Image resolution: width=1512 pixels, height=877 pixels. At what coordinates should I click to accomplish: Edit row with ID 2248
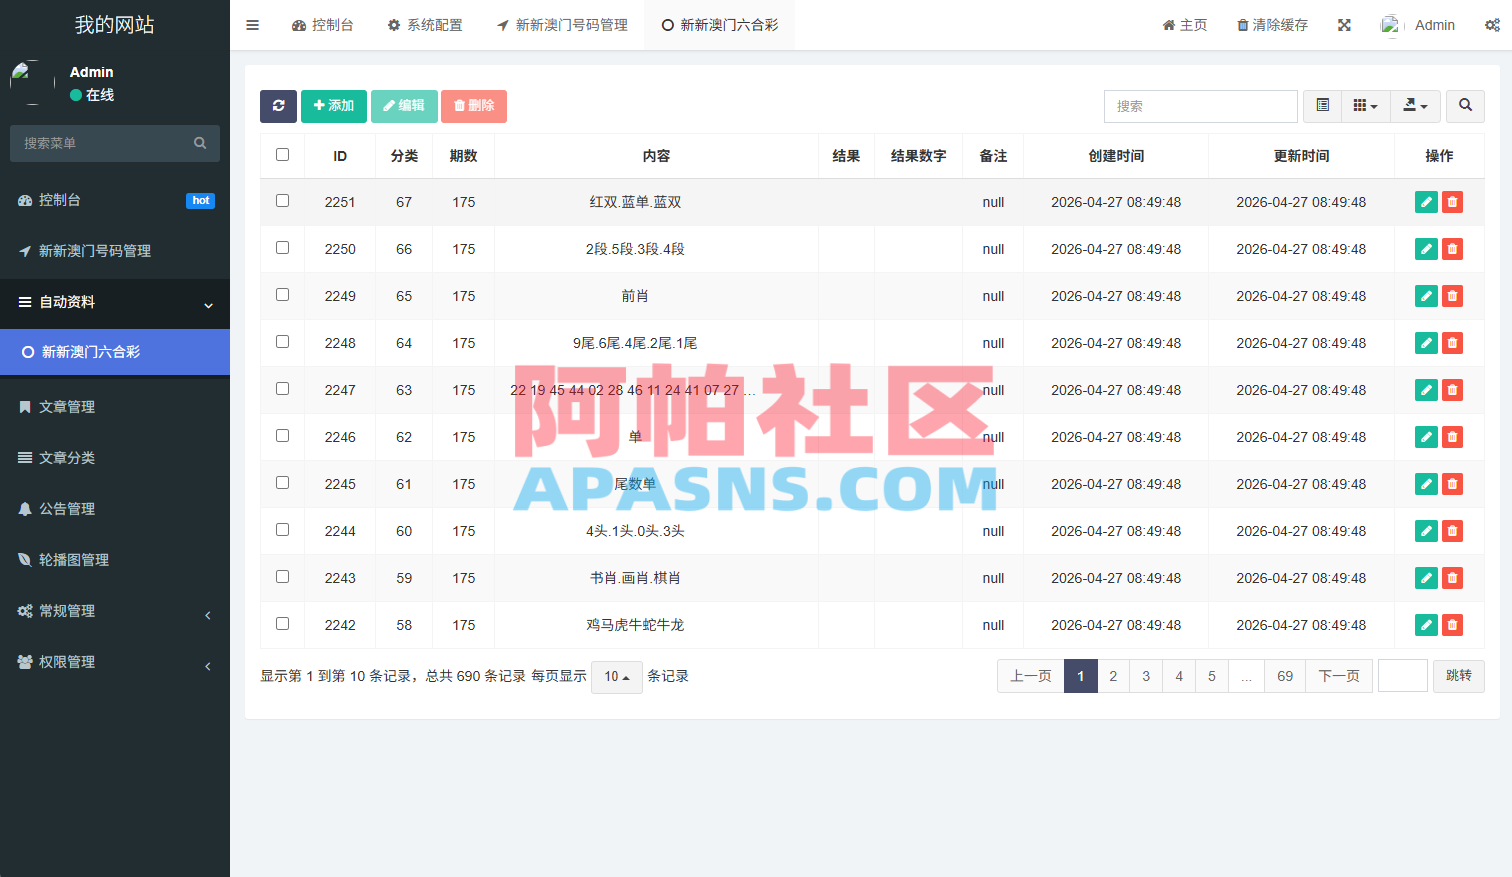[x=1426, y=343]
